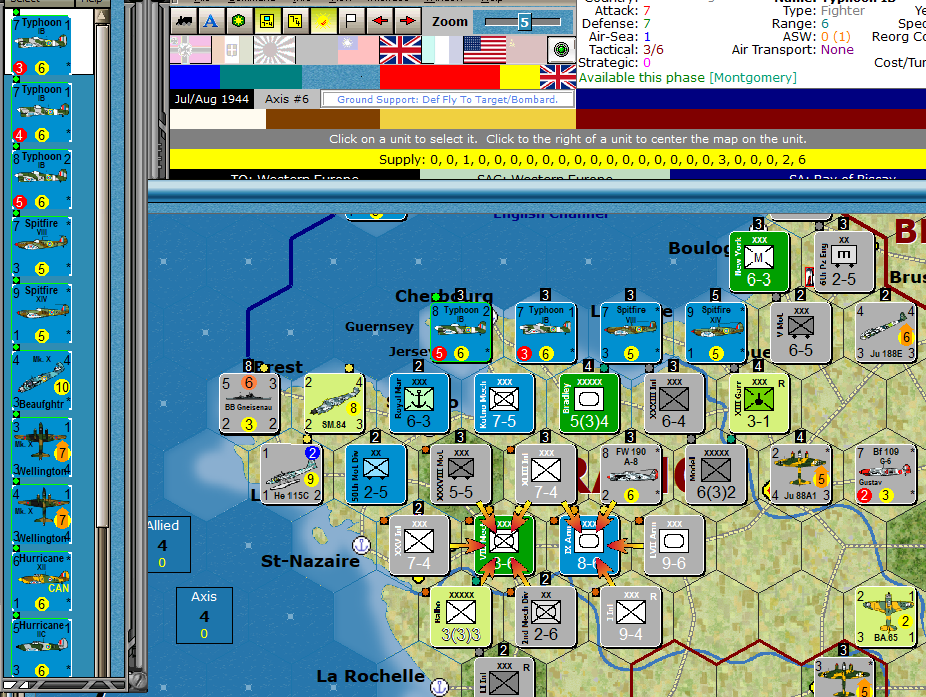Select the Japanese rising sun flag button

274,50
